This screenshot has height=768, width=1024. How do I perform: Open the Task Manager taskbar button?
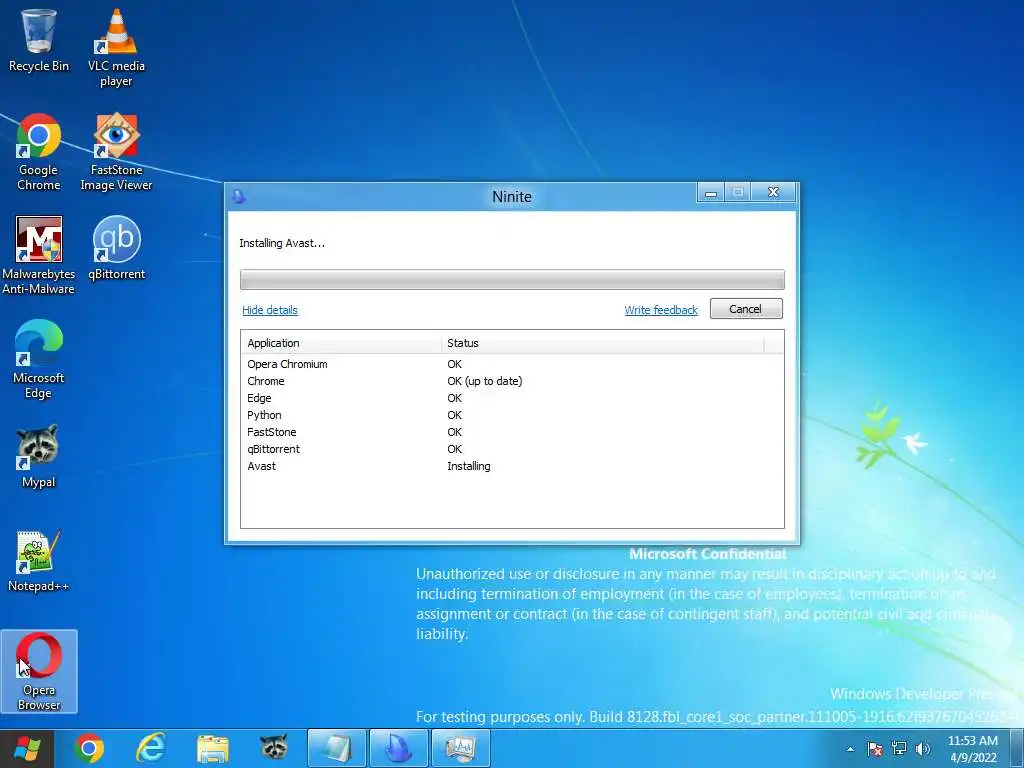461,748
